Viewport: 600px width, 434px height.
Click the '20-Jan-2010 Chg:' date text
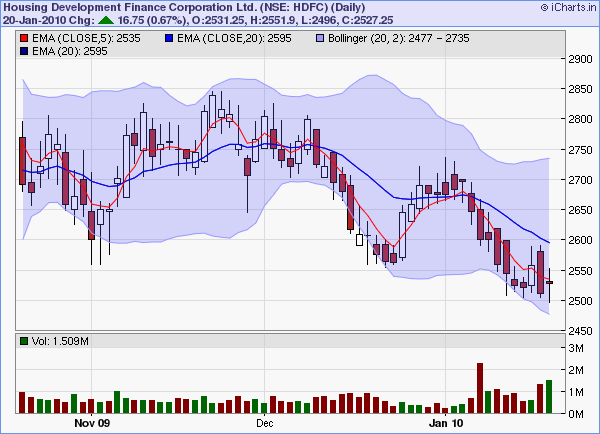49,20
